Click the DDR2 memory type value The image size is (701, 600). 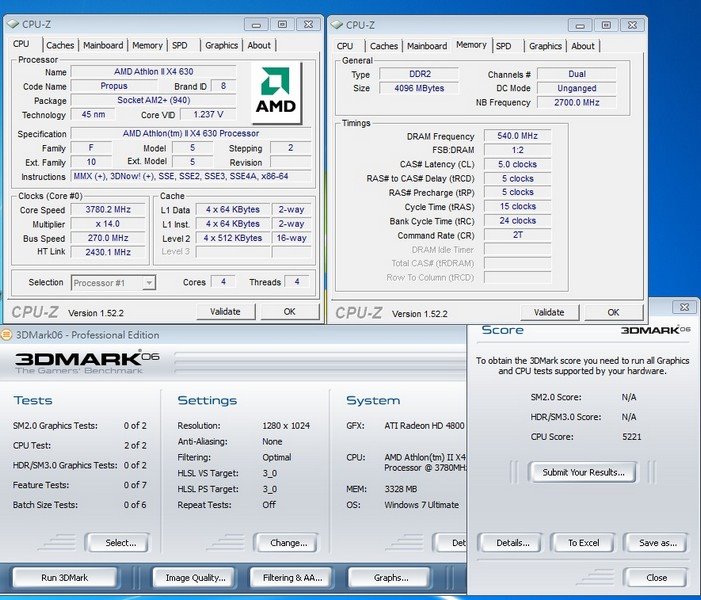click(x=419, y=74)
